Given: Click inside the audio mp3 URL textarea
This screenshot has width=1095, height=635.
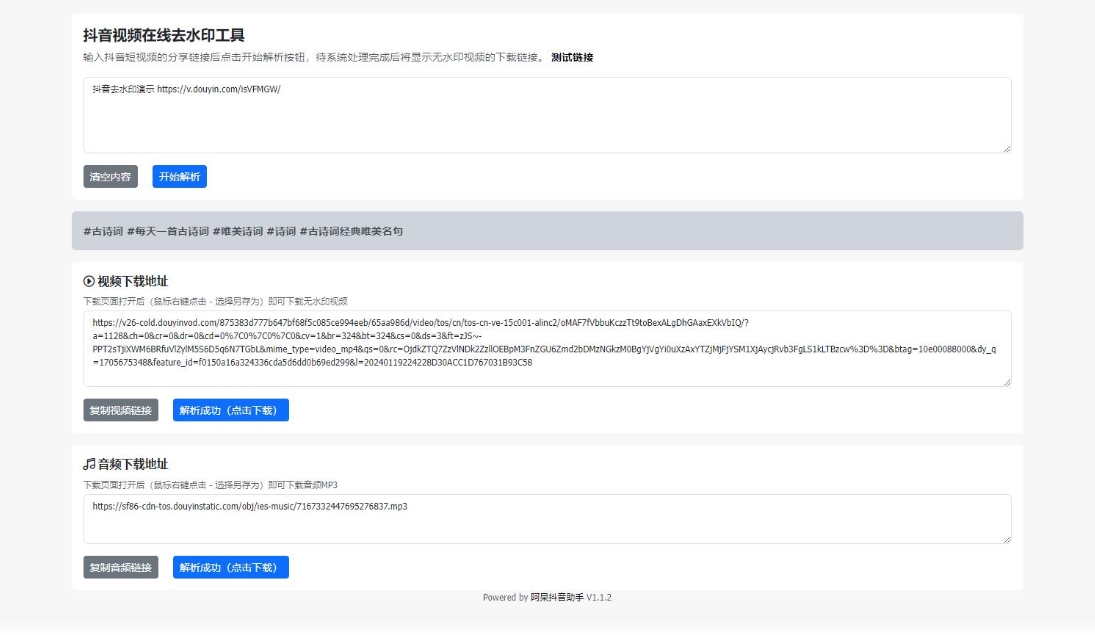Looking at the screenshot, I should click(547, 519).
